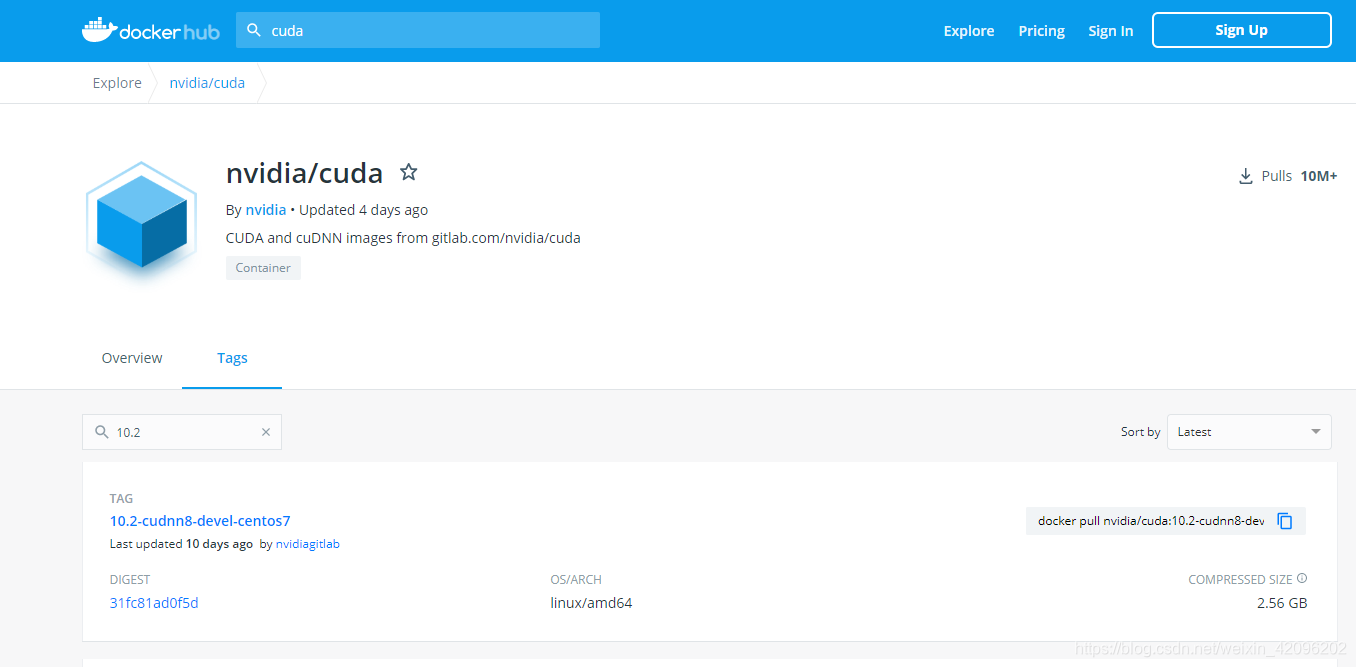Open the 10.2-cudnn8-devel-centos7 tag

[x=199, y=520]
